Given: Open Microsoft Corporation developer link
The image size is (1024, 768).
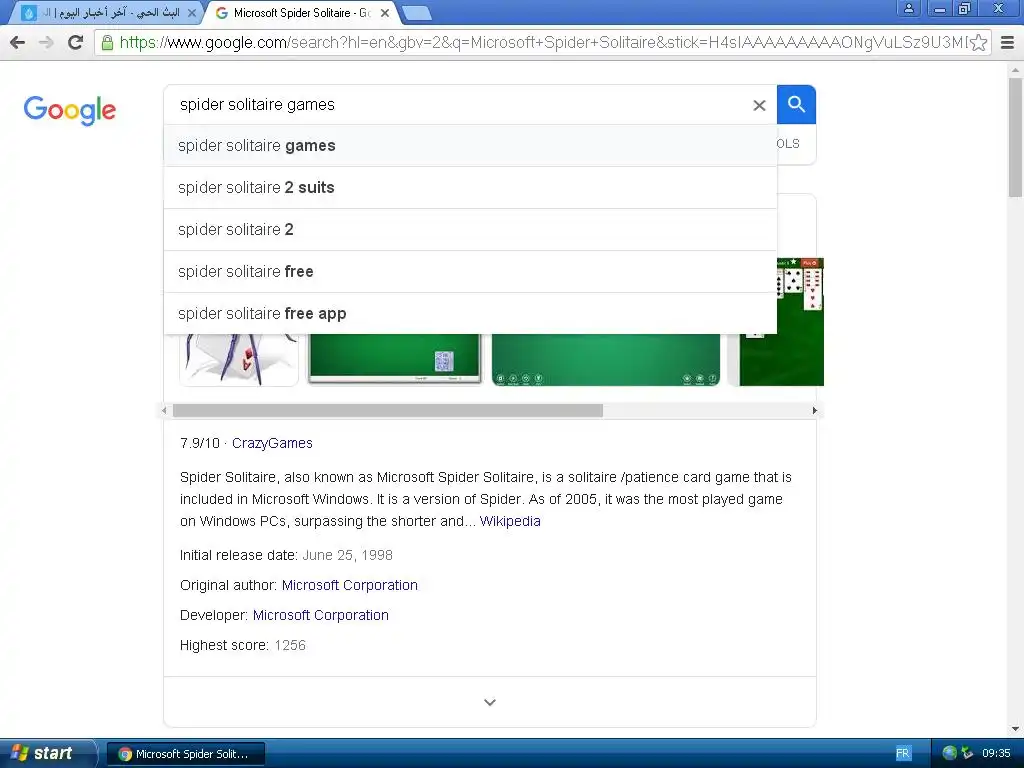Looking at the screenshot, I should pyautogui.click(x=321, y=615).
